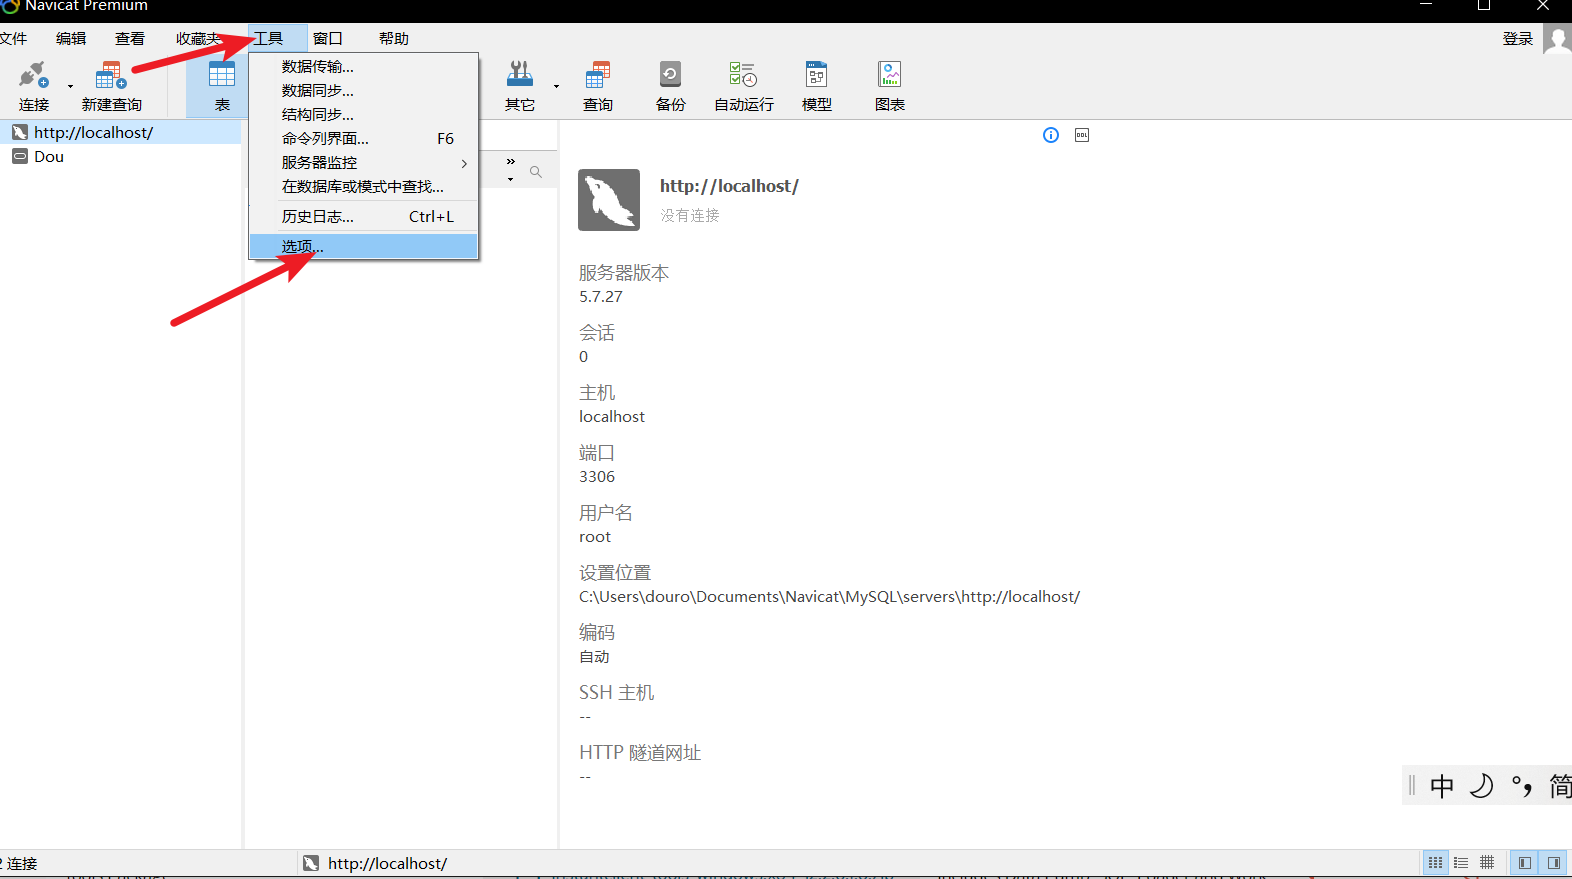This screenshot has height=879, width=1572.
Task: Toggle the left navigation pane visibility
Action: (1525, 862)
